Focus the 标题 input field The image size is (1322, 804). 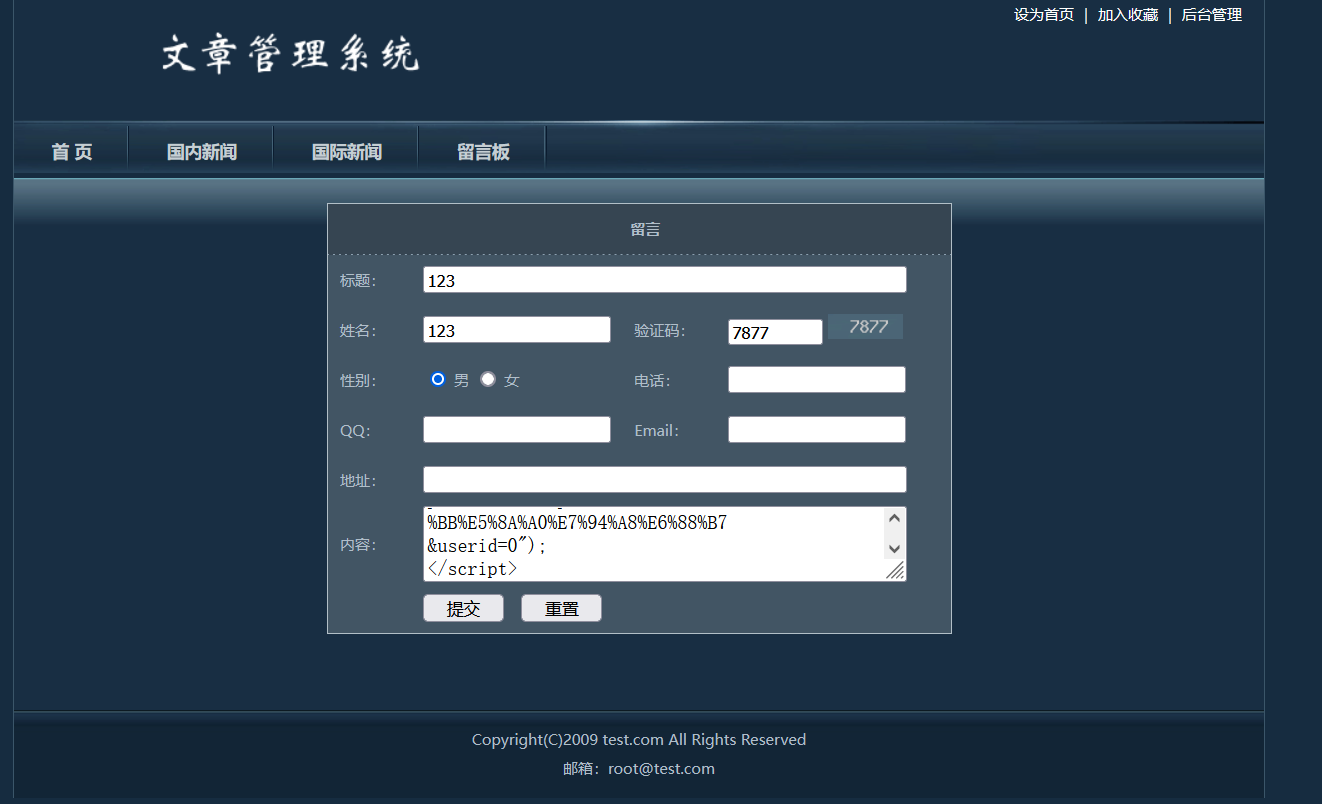pyautogui.click(x=665, y=280)
